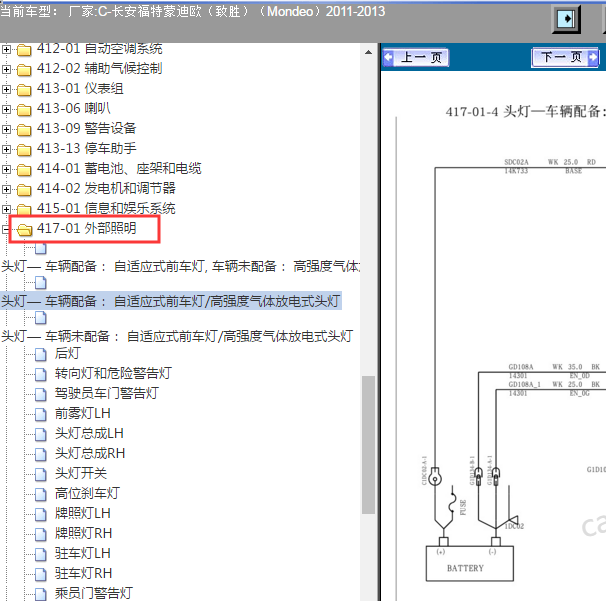Expand the 412-02 辅助气候控制 node
Image resolution: width=606 pixels, height=601 pixels.
click(x=6, y=69)
